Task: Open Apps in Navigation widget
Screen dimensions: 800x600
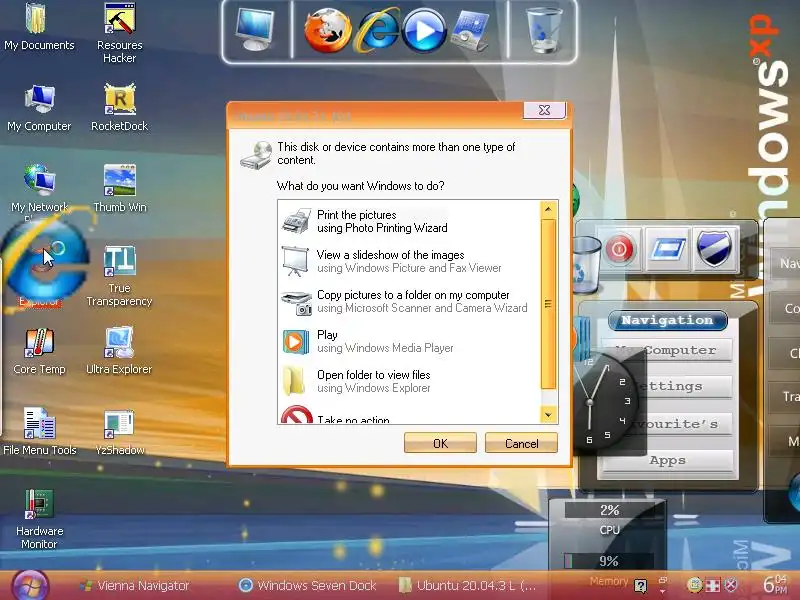Action: coord(667,460)
